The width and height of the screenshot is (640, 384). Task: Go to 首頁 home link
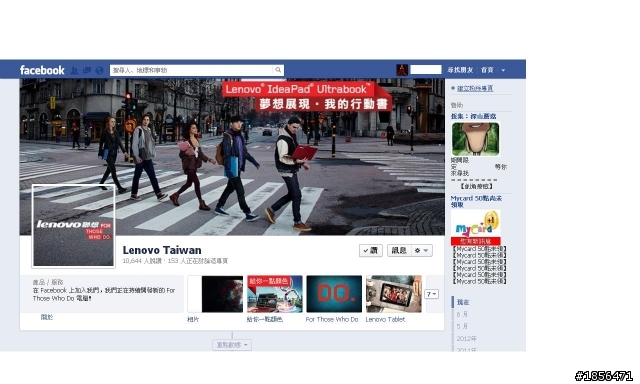point(487,70)
